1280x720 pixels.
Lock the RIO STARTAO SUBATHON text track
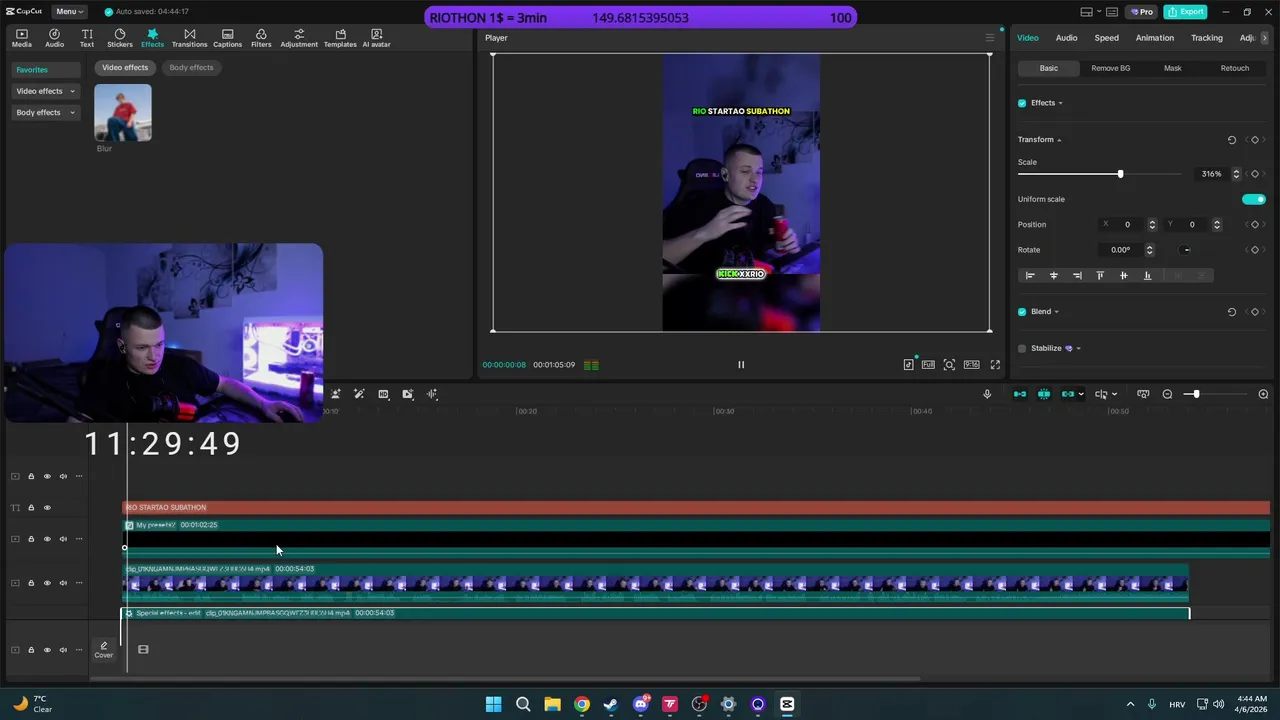[x=31, y=508]
